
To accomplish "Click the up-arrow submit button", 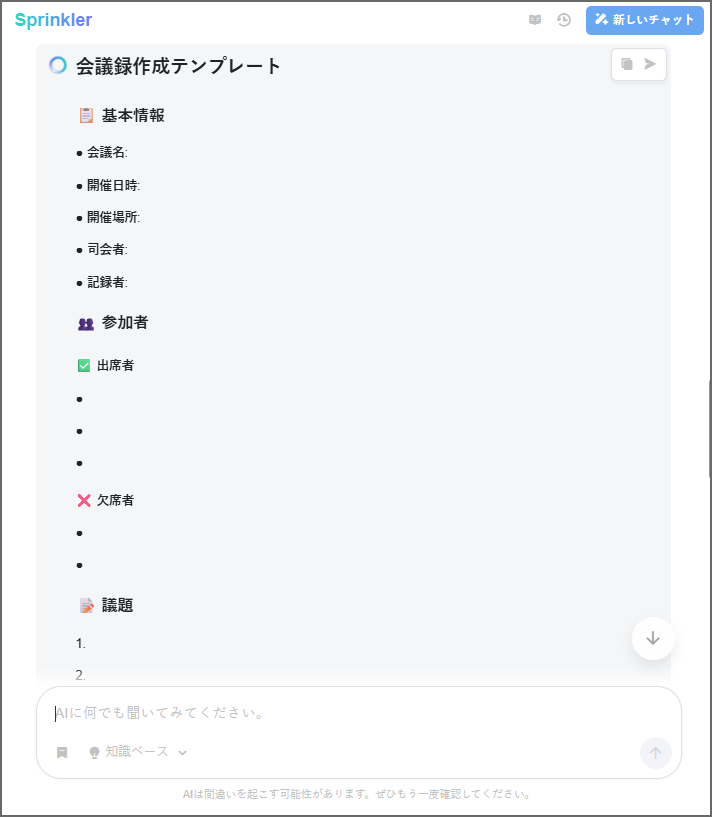I will [x=655, y=753].
